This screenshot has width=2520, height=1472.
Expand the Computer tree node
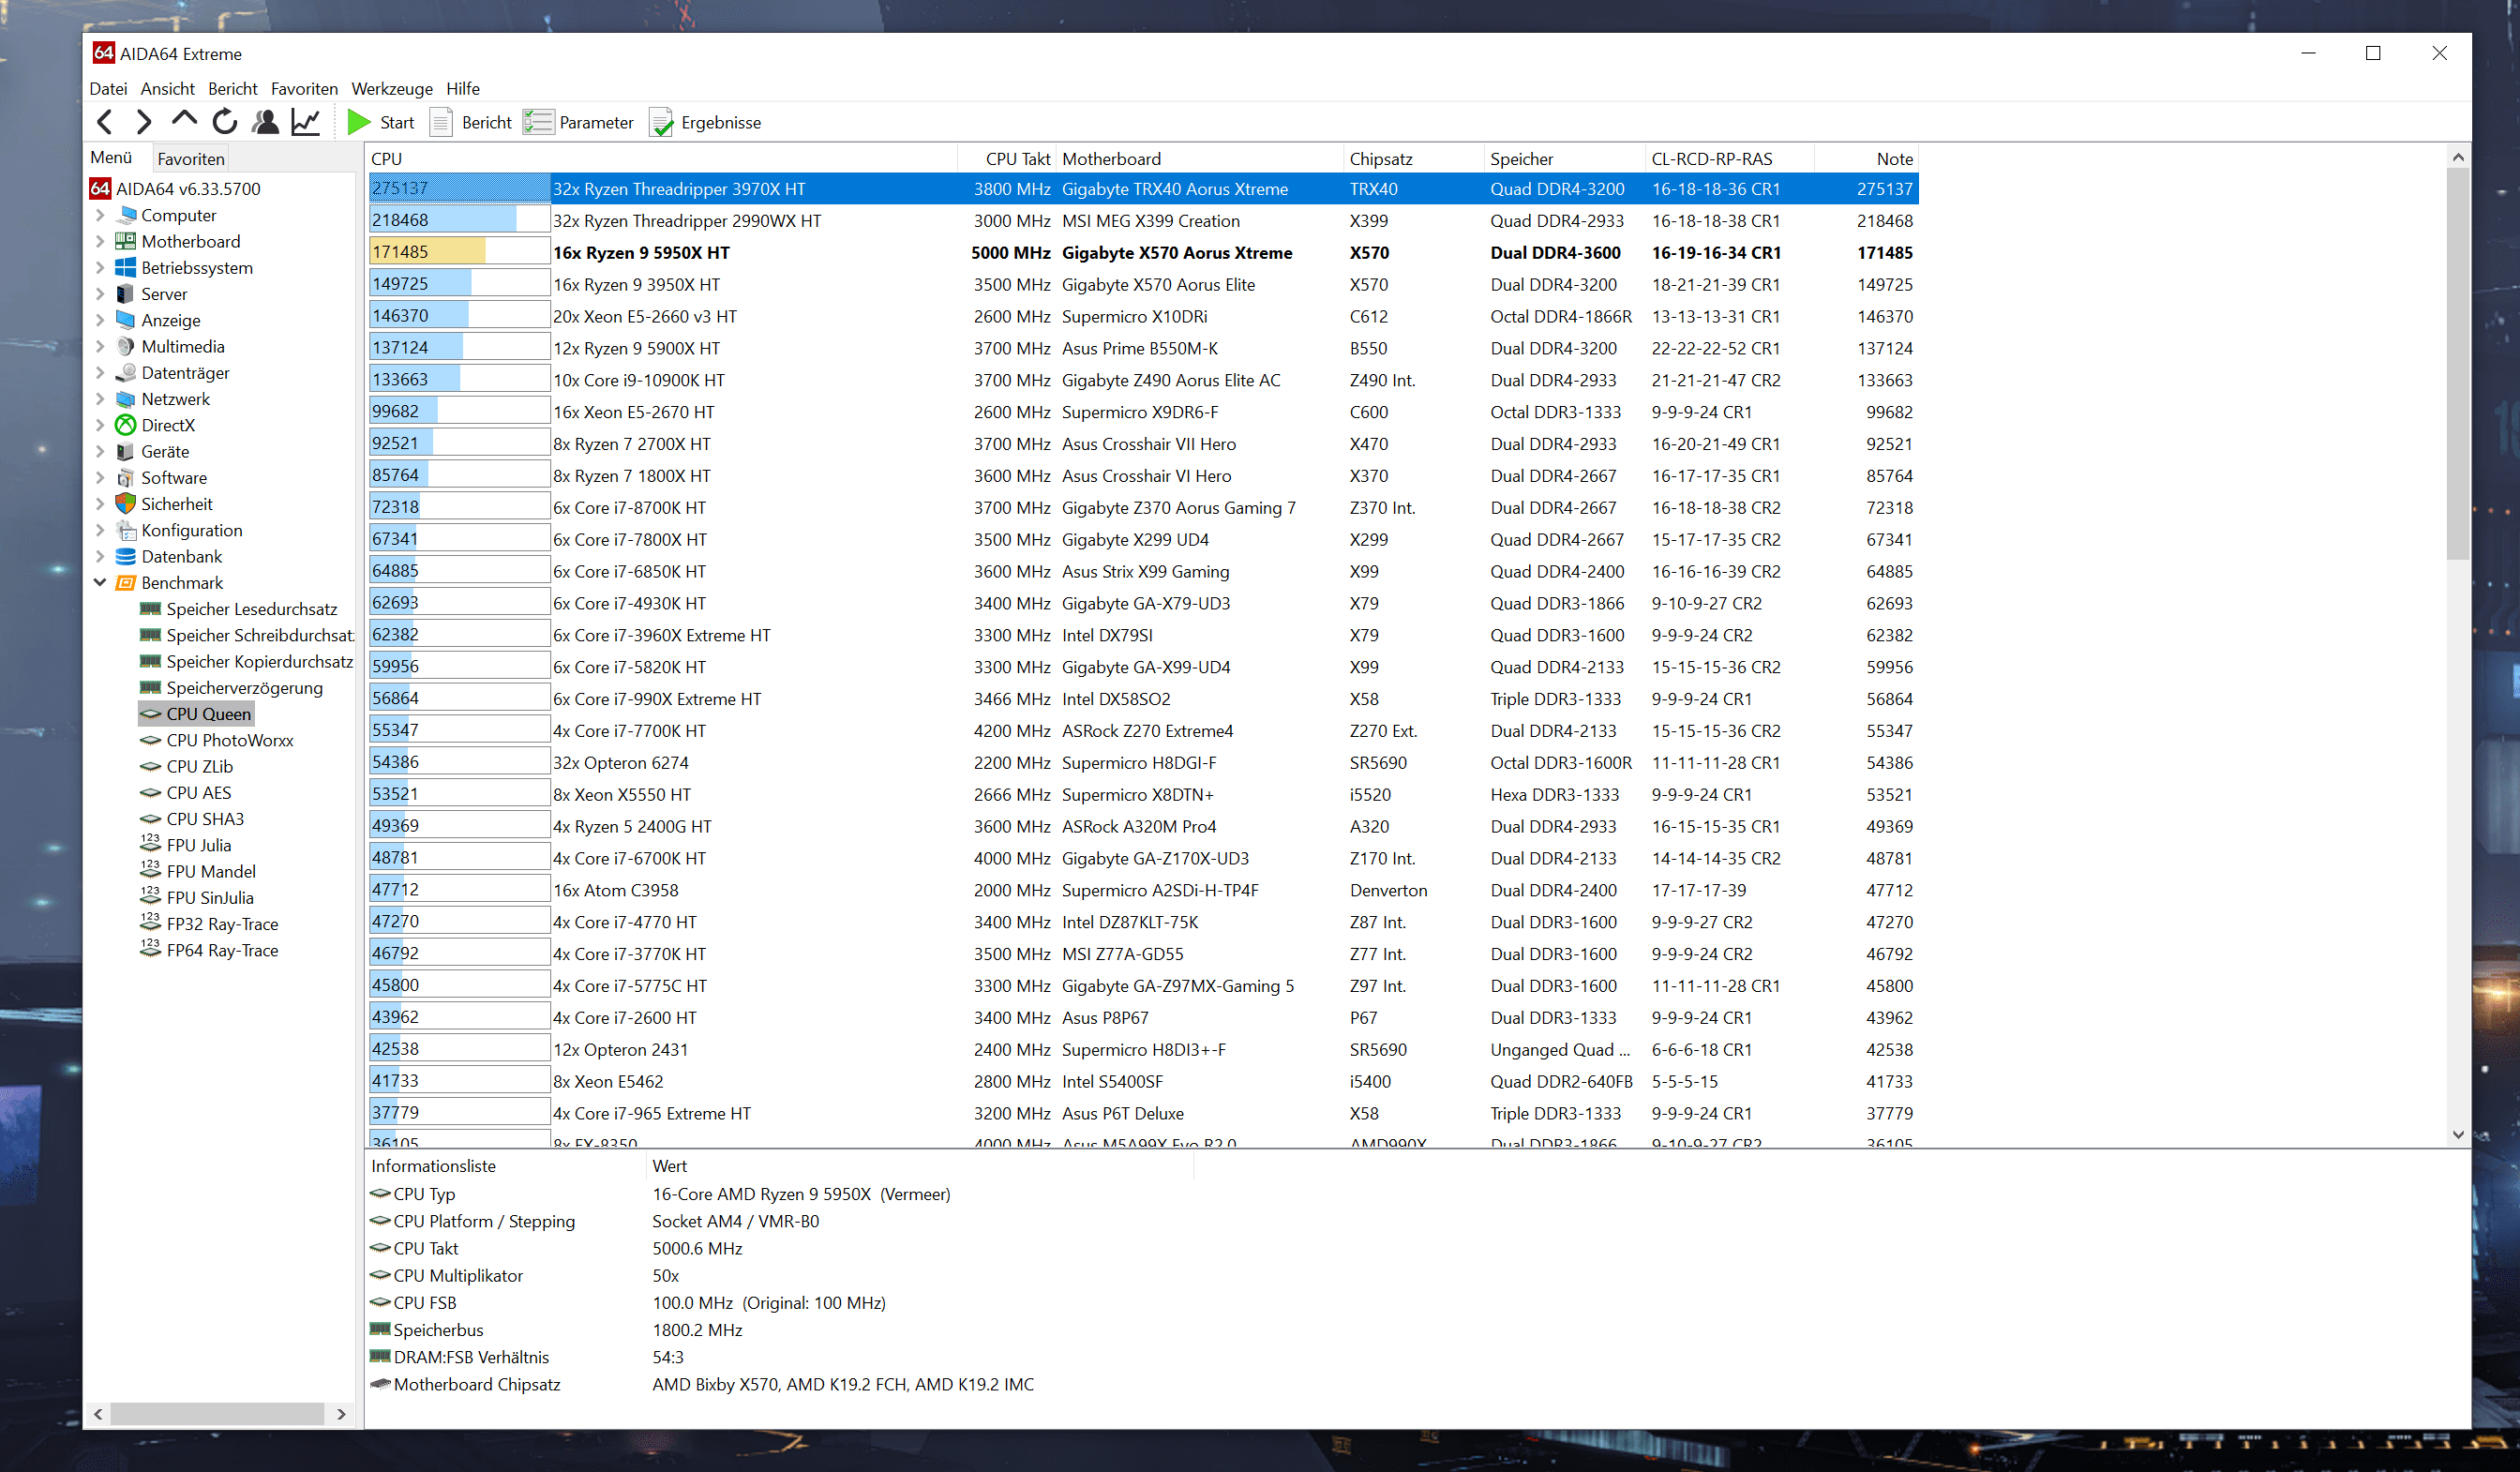coord(100,215)
